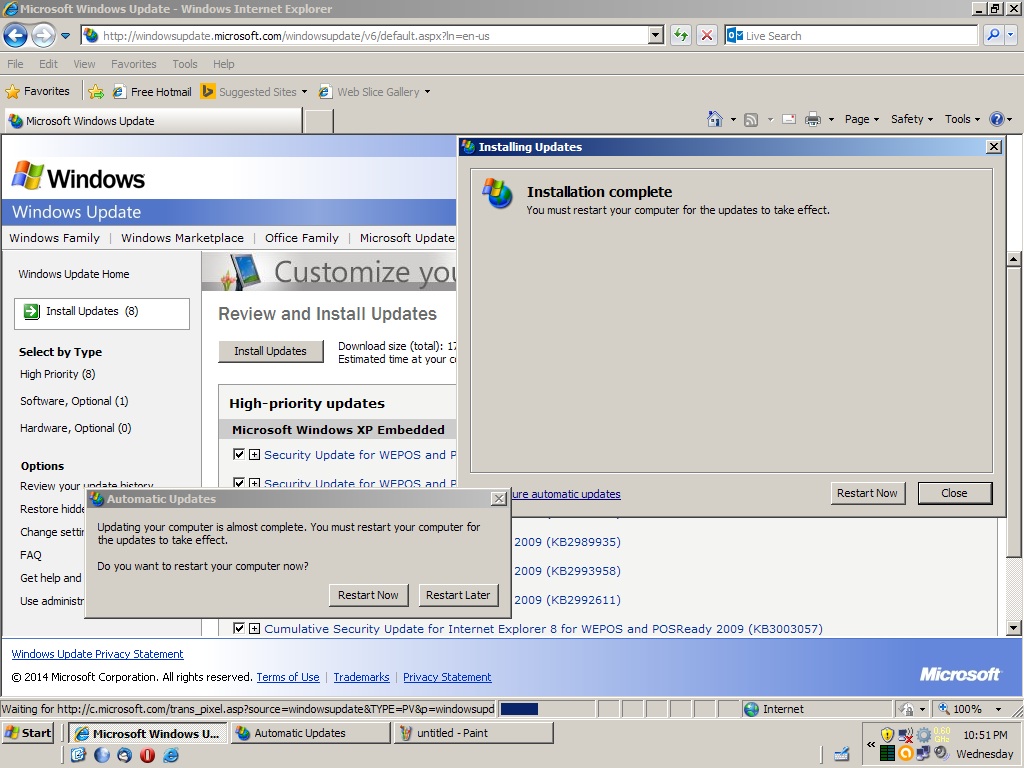Click inside the address bar URL field
Viewport: 1024px width, 768px height.
coord(372,35)
